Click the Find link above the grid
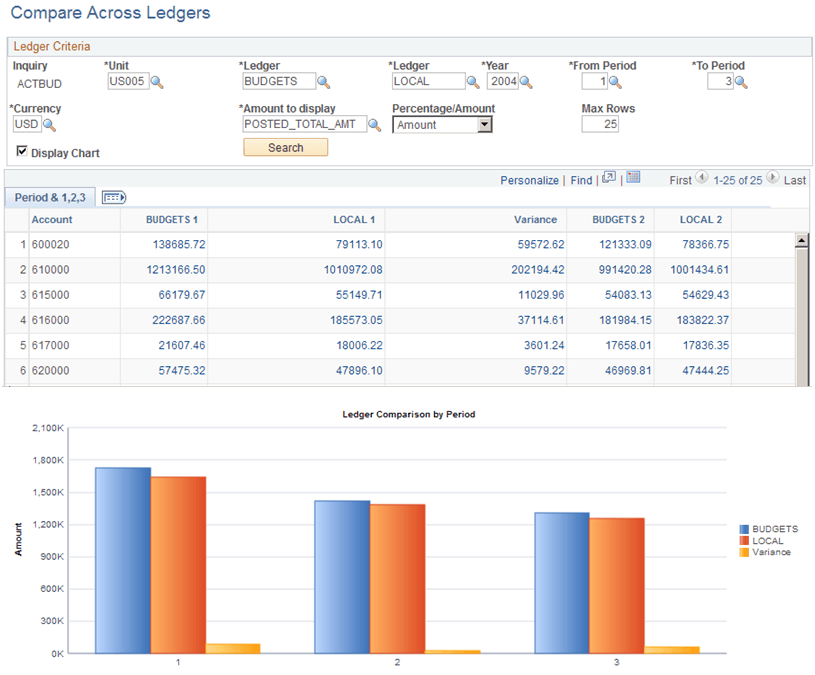815x675 pixels. coord(581,180)
